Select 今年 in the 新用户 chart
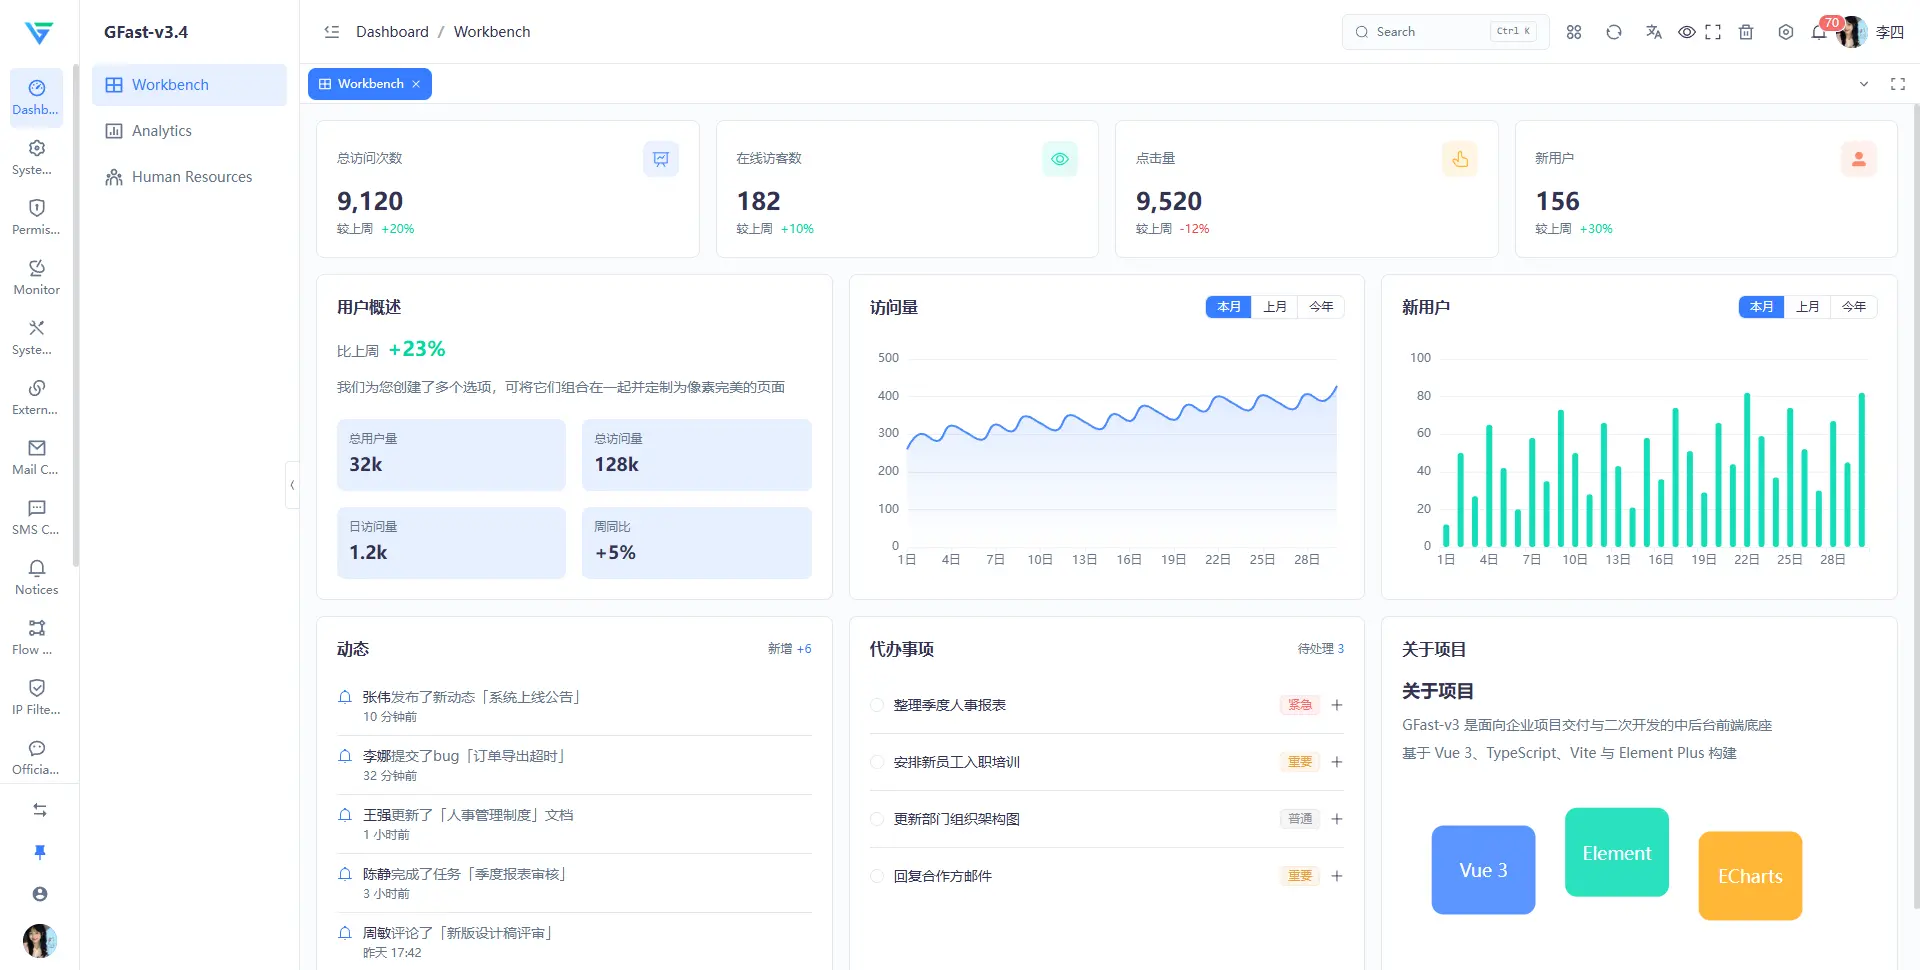The height and width of the screenshot is (970, 1920). [1854, 307]
